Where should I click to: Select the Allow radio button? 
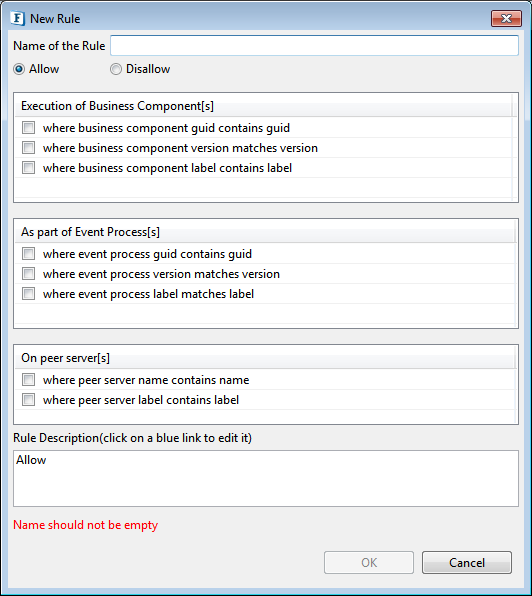[x=19, y=69]
